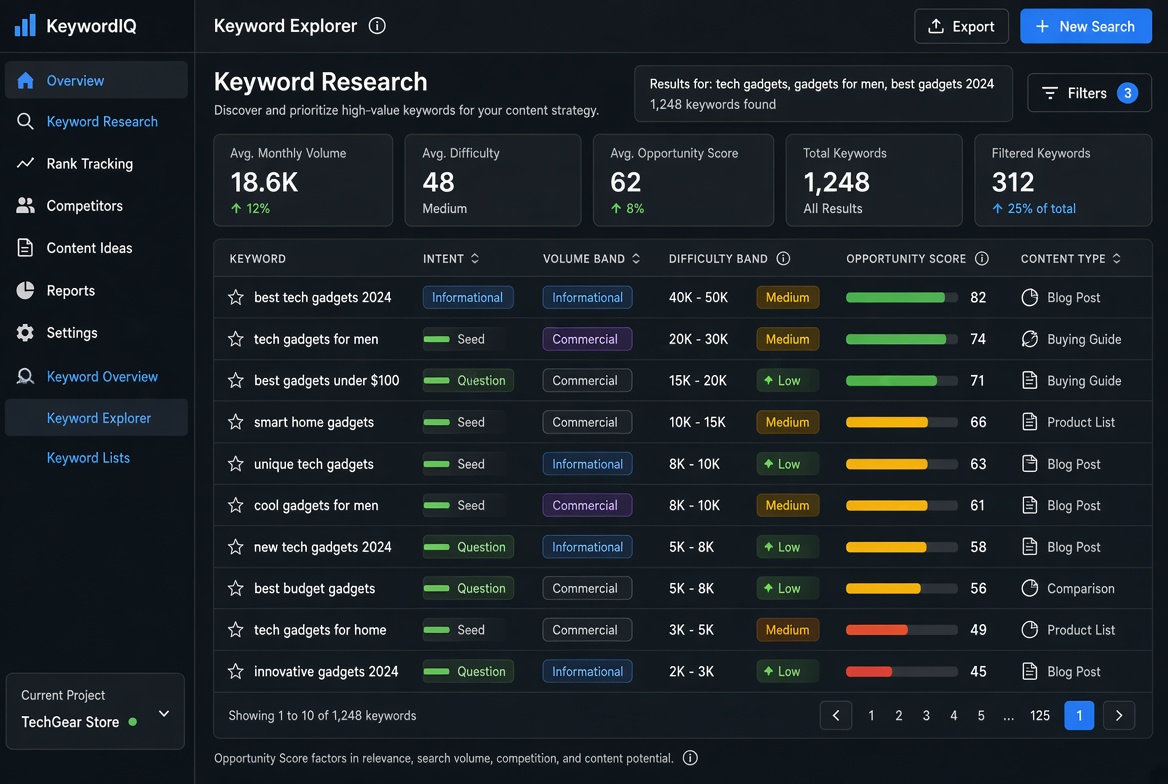Image resolution: width=1168 pixels, height=784 pixels.
Task: Click volume range 40K - 50K
Action: pyautogui.click(x=698, y=297)
